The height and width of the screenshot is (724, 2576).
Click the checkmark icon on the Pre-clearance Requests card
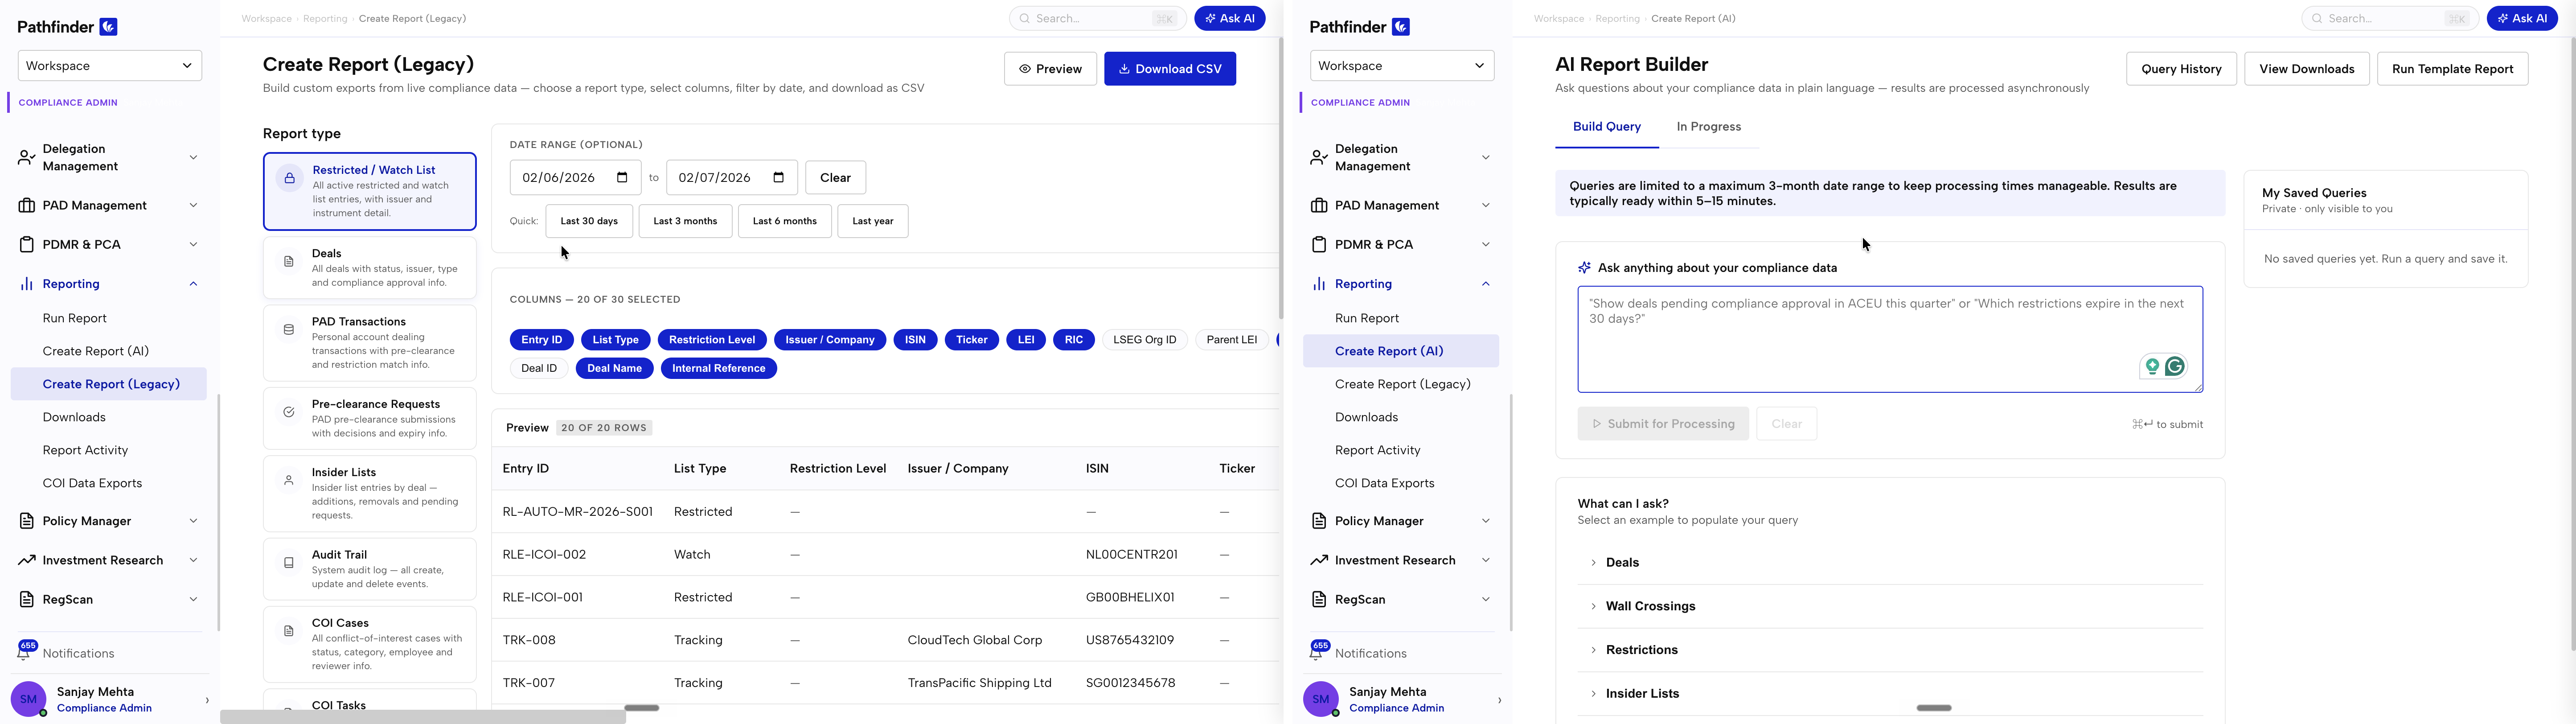point(288,412)
